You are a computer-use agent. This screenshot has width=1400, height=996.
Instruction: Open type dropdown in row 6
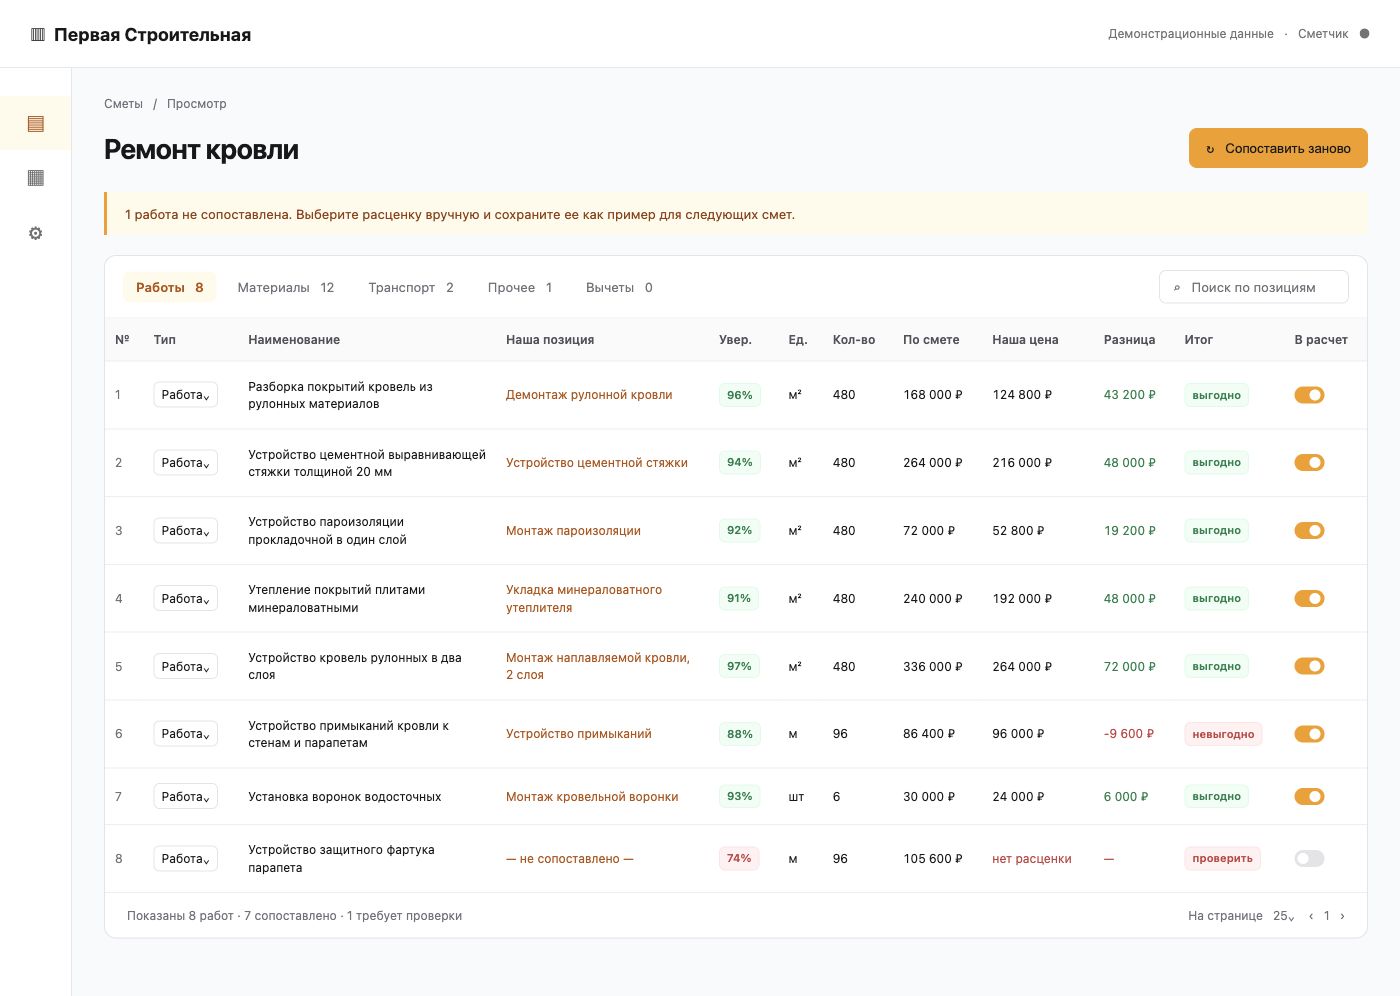point(185,734)
